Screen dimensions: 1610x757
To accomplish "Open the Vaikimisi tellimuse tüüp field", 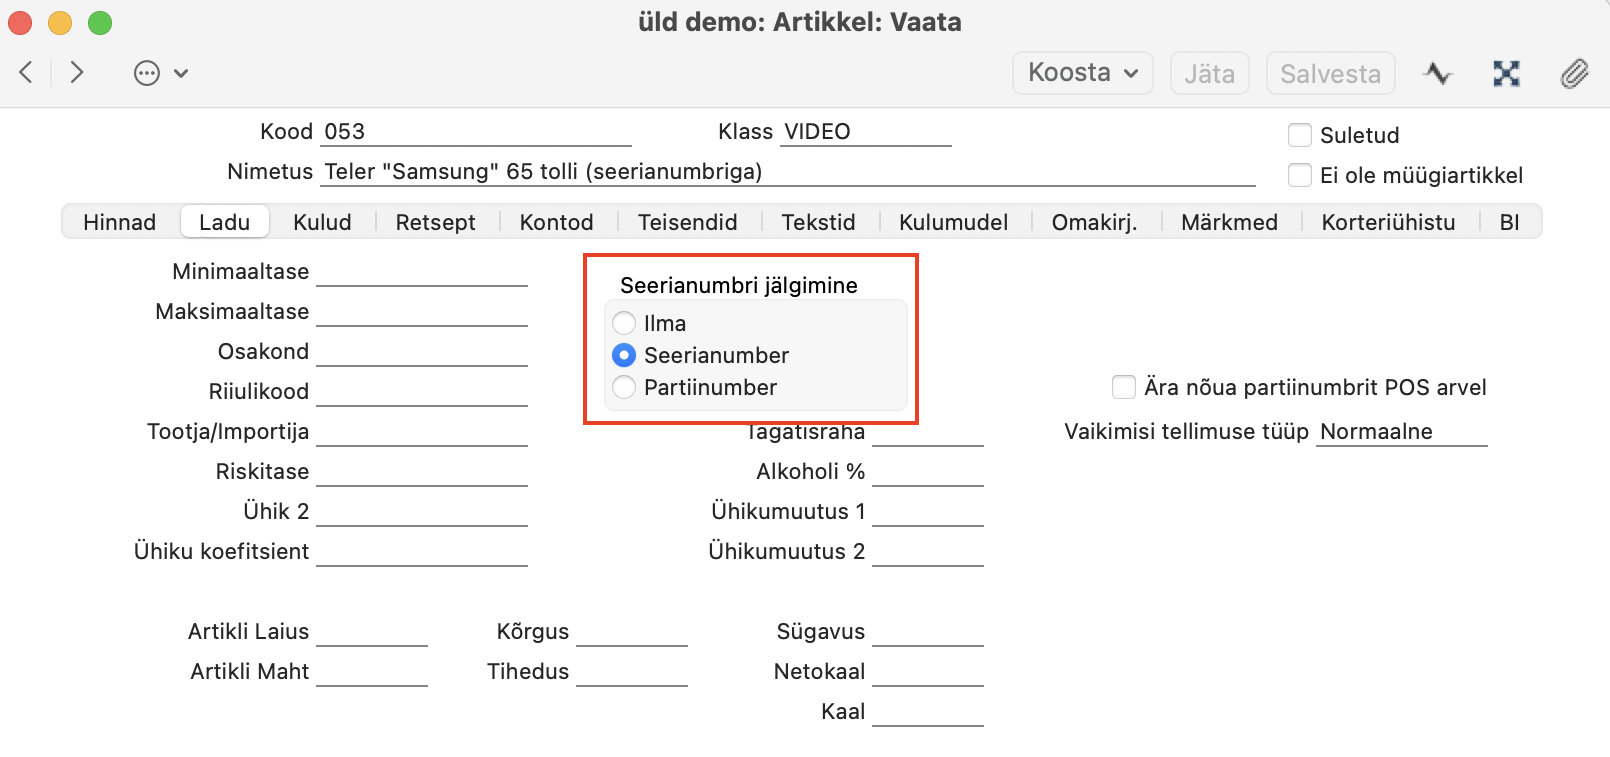I will [x=1401, y=432].
